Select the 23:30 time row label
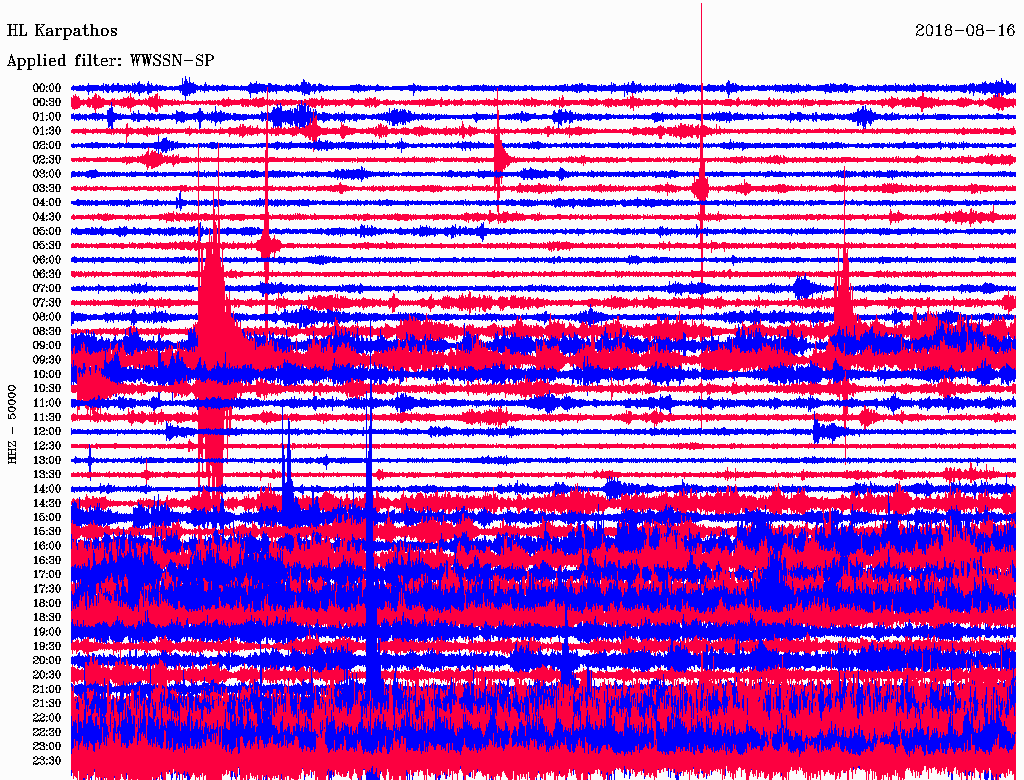This screenshot has width=1024, height=780. coord(47,761)
